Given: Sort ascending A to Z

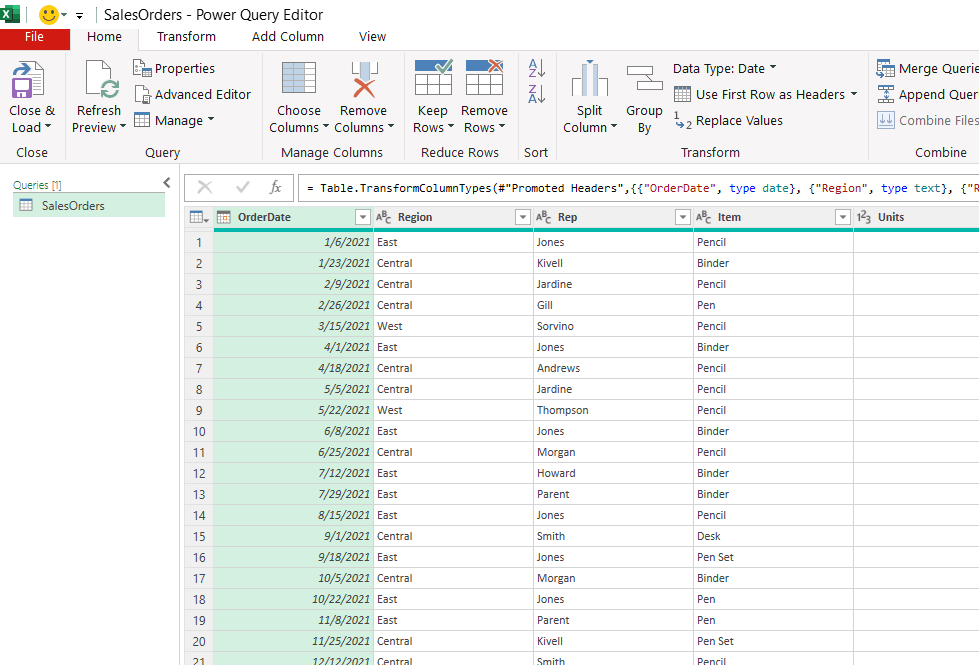Looking at the screenshot, I should [537, 67].
